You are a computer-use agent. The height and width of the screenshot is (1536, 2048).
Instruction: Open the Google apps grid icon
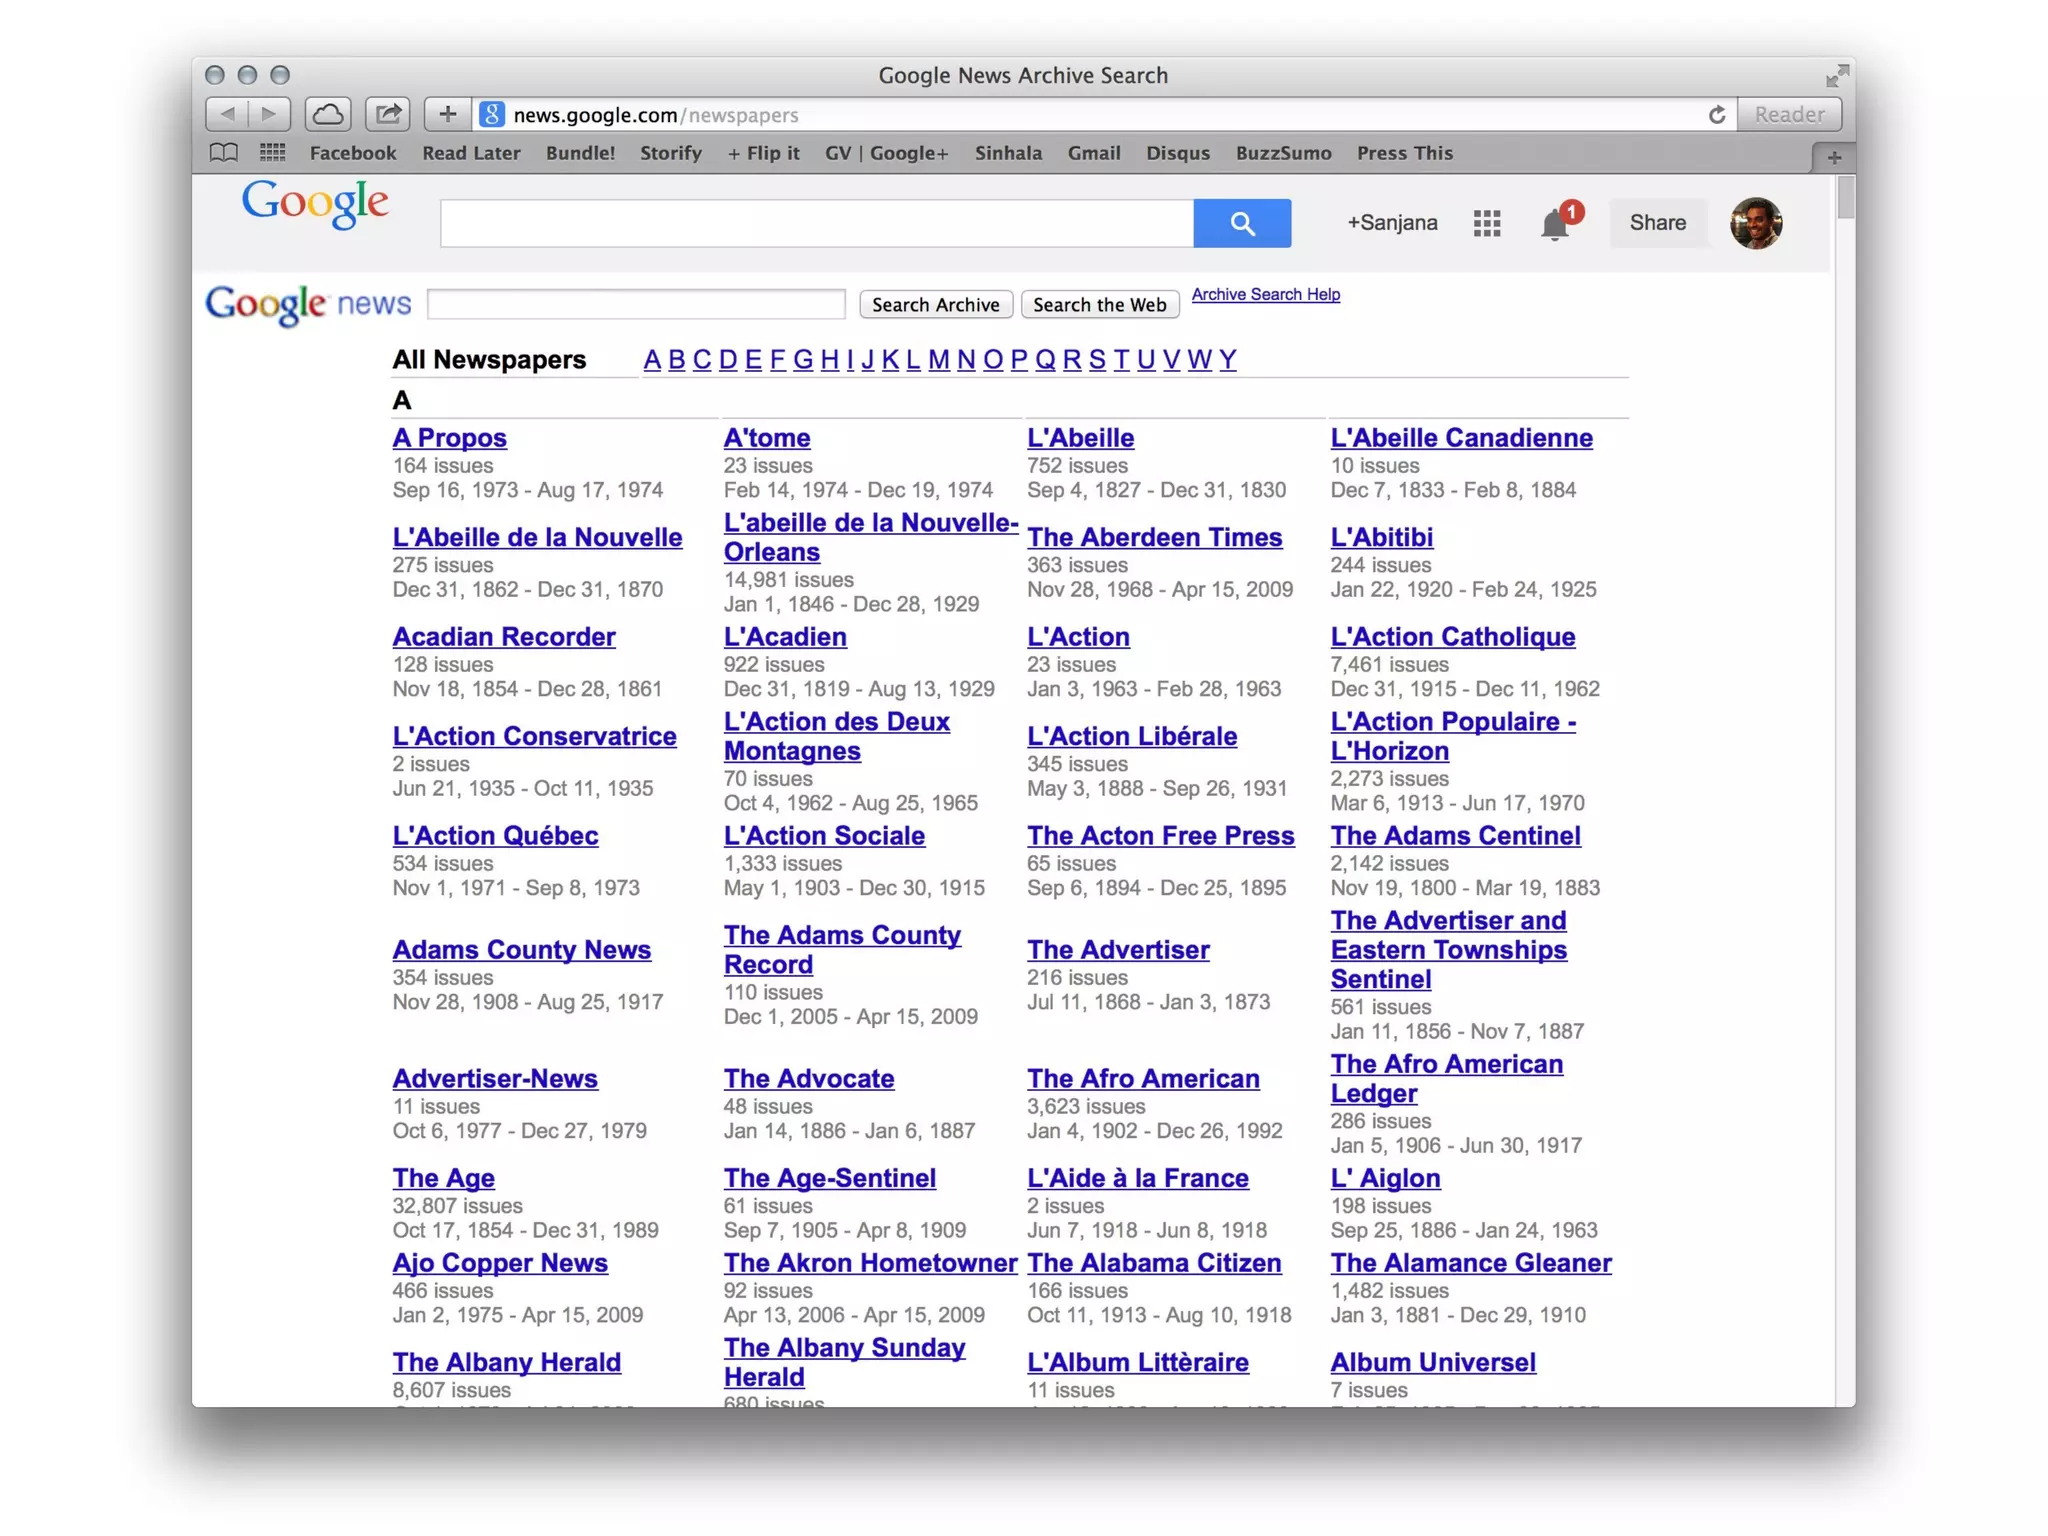[x=1487, y=223]
